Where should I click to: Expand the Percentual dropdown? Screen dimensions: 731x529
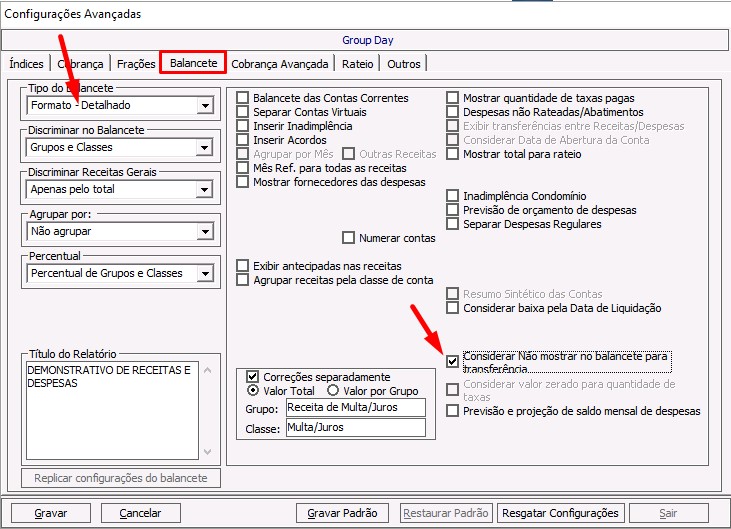coord(205,274)
